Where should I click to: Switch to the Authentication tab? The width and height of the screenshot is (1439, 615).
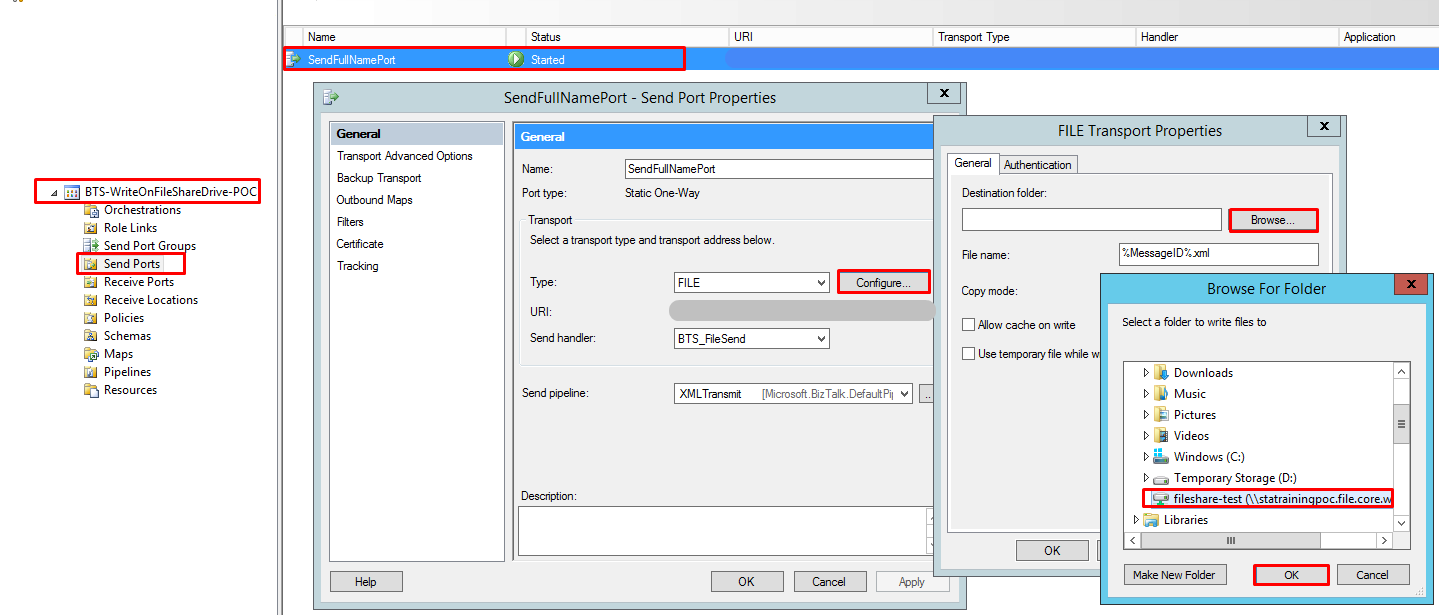[1037, 165]
